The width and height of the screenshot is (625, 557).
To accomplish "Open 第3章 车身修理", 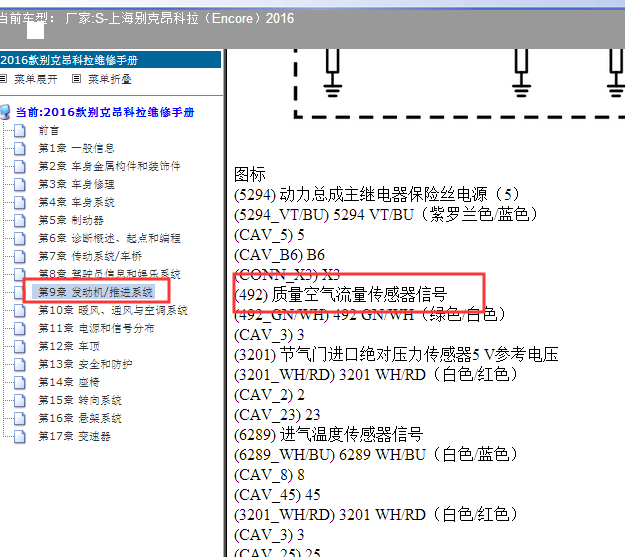I will [x=77, y=184].
